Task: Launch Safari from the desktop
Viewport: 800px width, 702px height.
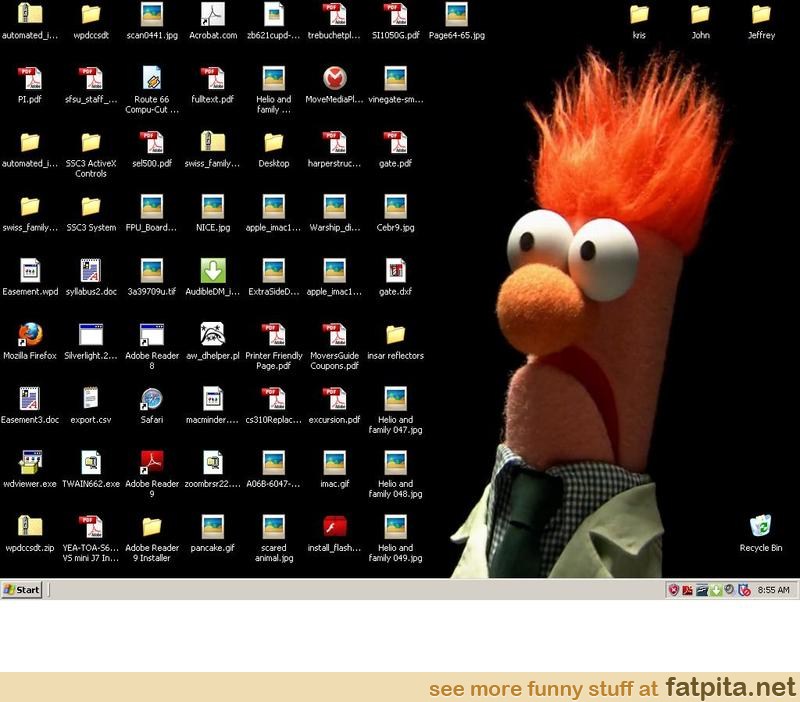Action: [152, 398]
